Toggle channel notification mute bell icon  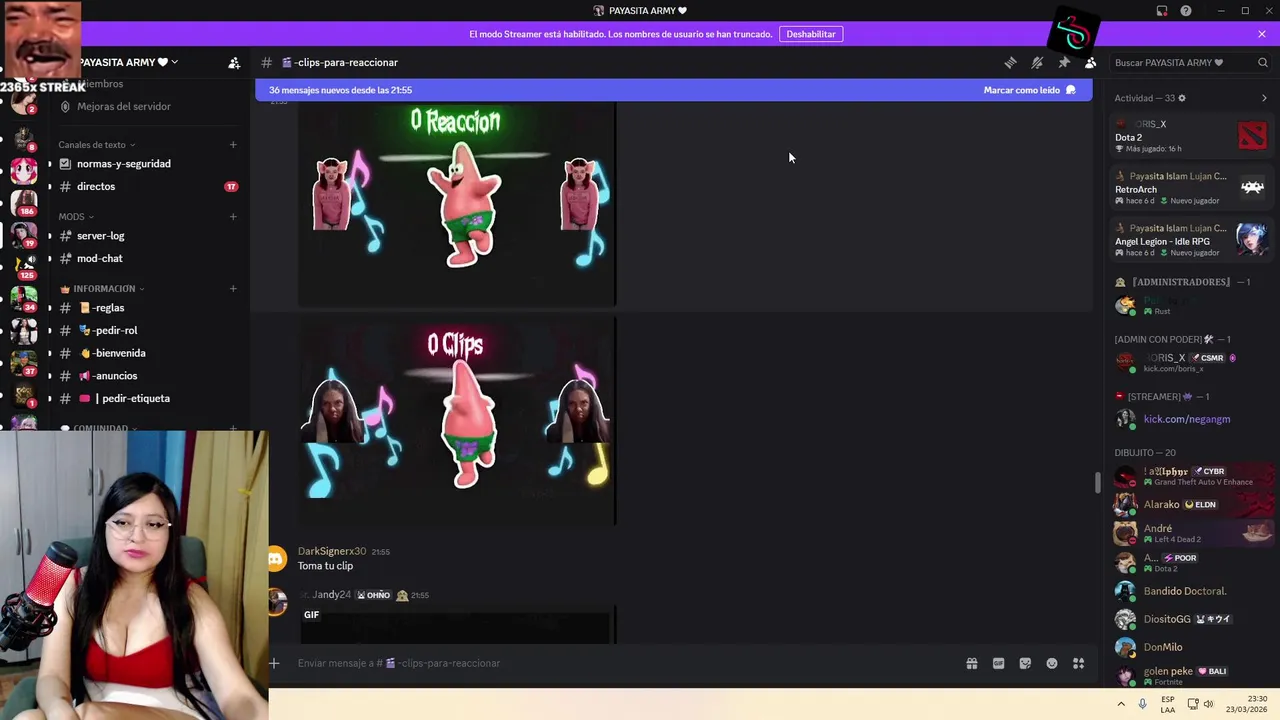(x=1037, y=62)
